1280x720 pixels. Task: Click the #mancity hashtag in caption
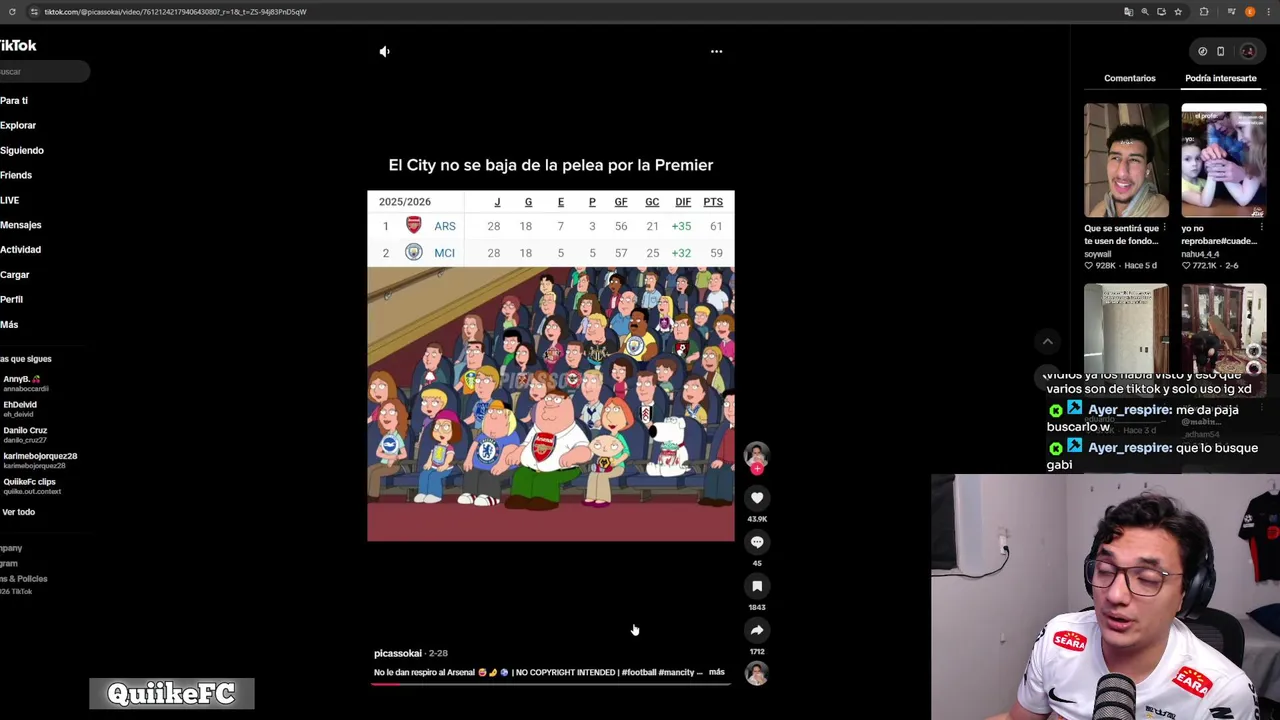coord(677,672)
